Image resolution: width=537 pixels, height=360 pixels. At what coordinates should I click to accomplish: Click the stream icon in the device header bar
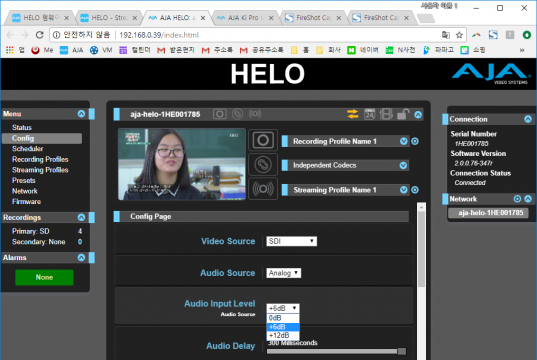[x=255, y=114]
